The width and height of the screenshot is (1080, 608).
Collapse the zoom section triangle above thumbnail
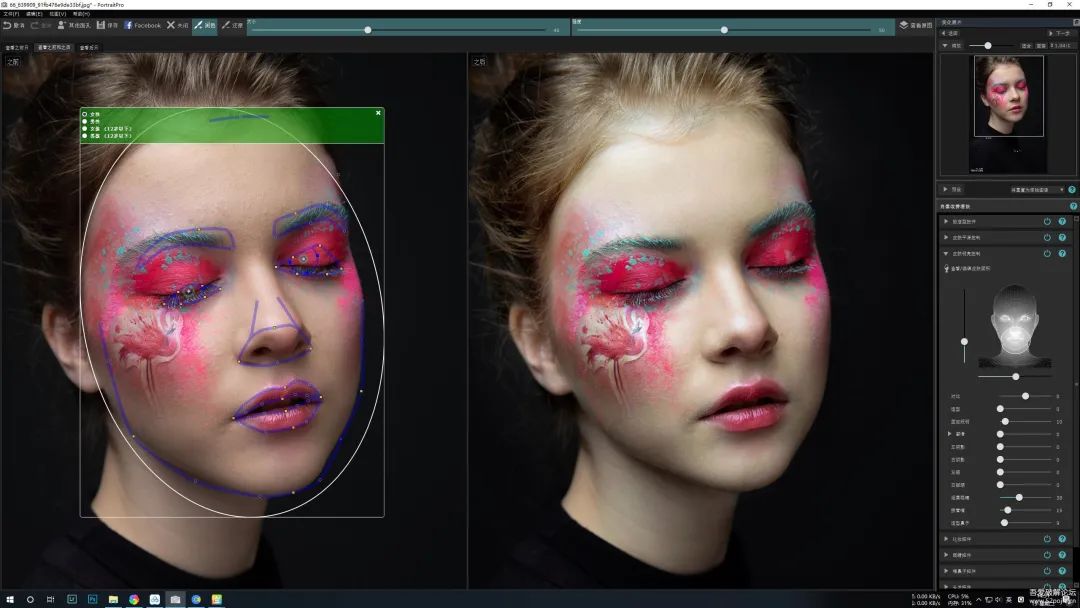tap(945, 45)
